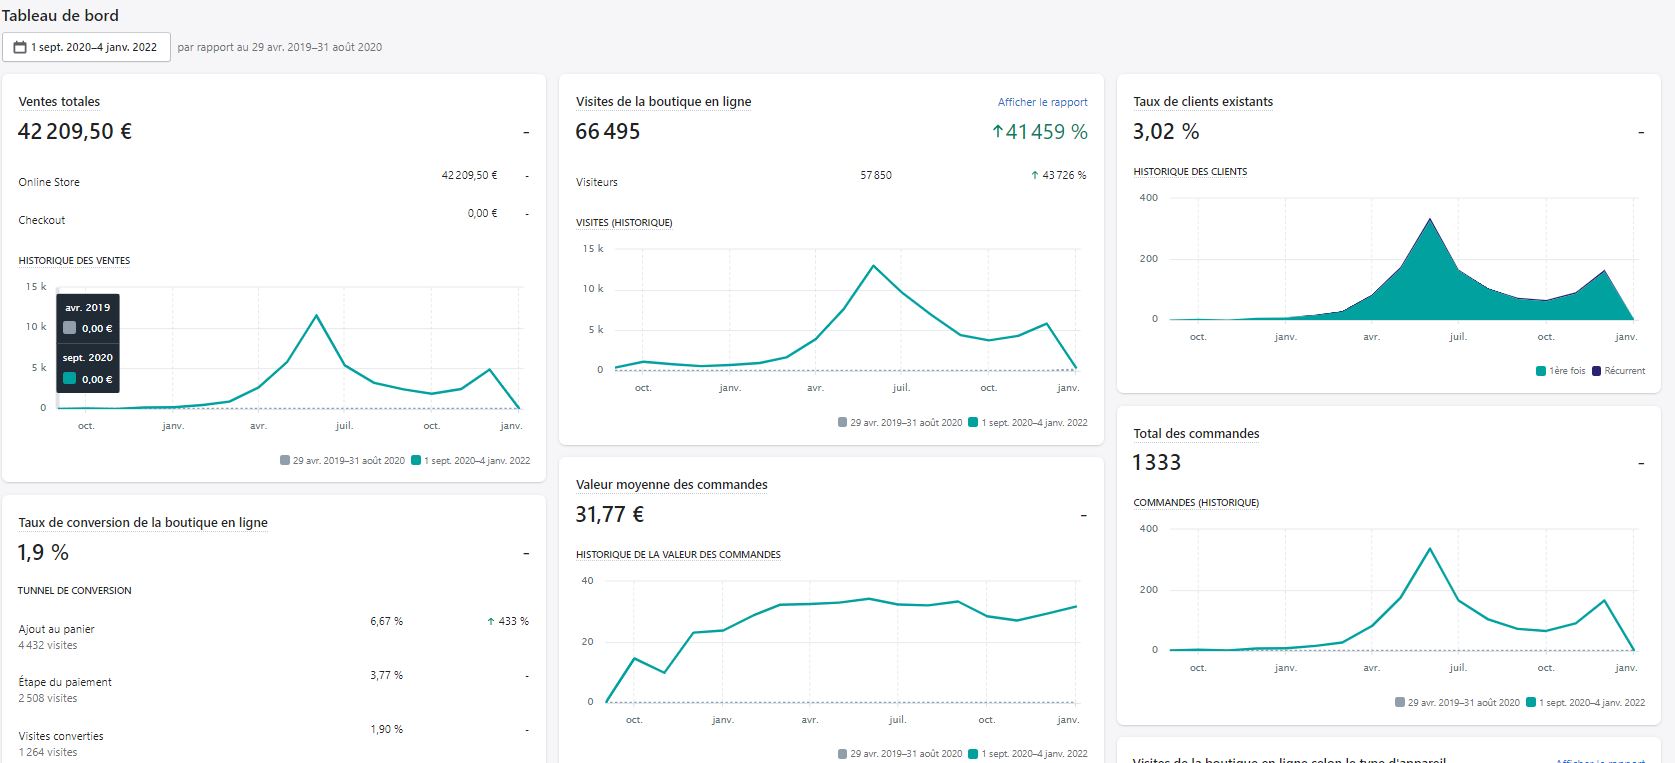This screenshot has width=1675, height=763.
Task: Click the Étape du paiement row label
Action: [x=65, y=682]
